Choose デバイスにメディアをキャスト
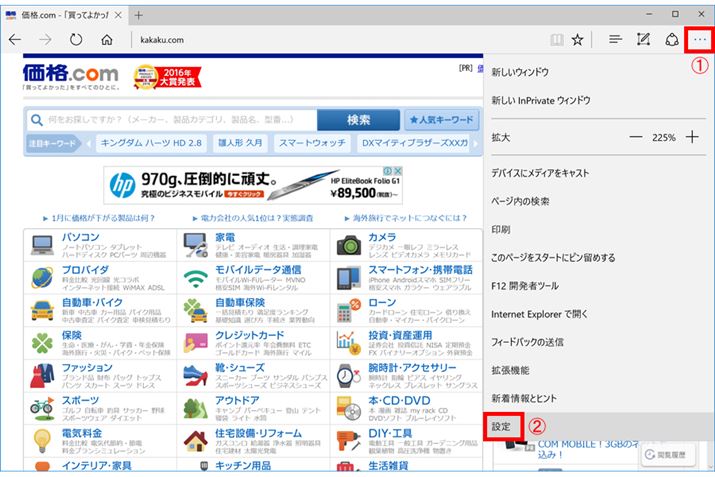715x477 pixels. point(540,173)
